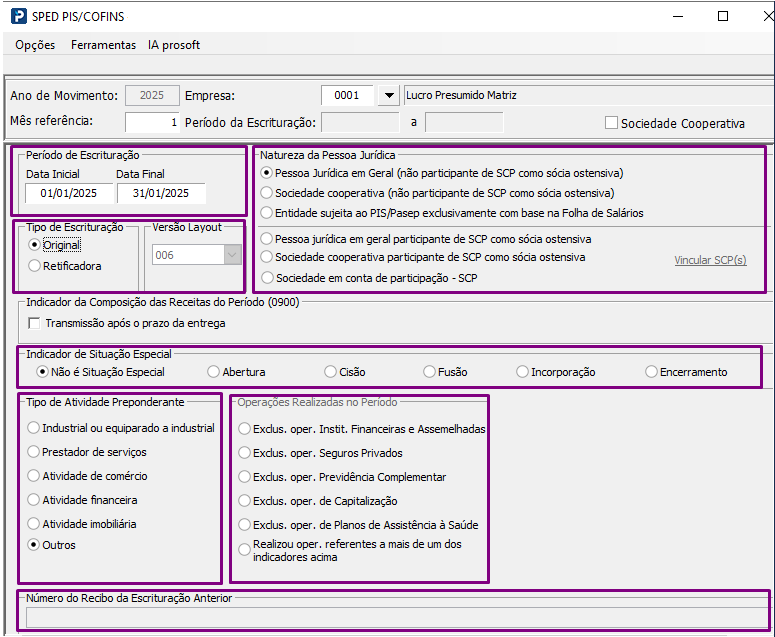Click the Vincular SCP(s) link

point(710,260)
